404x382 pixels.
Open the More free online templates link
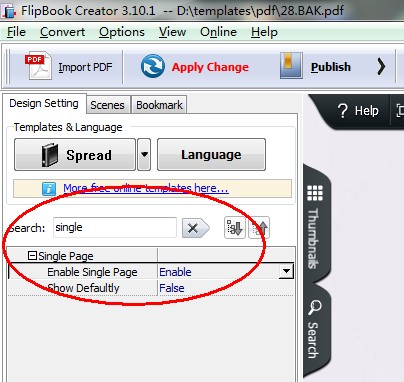(x=146, y=188)
